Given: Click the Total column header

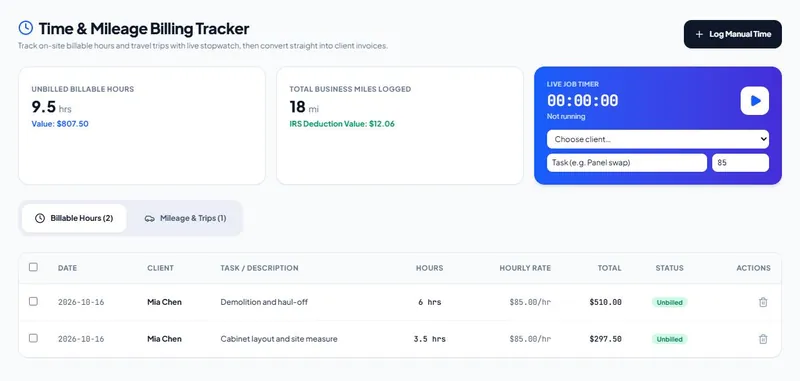Looking at the screenshot, I should pyautogui.click(x=610, y=268).
